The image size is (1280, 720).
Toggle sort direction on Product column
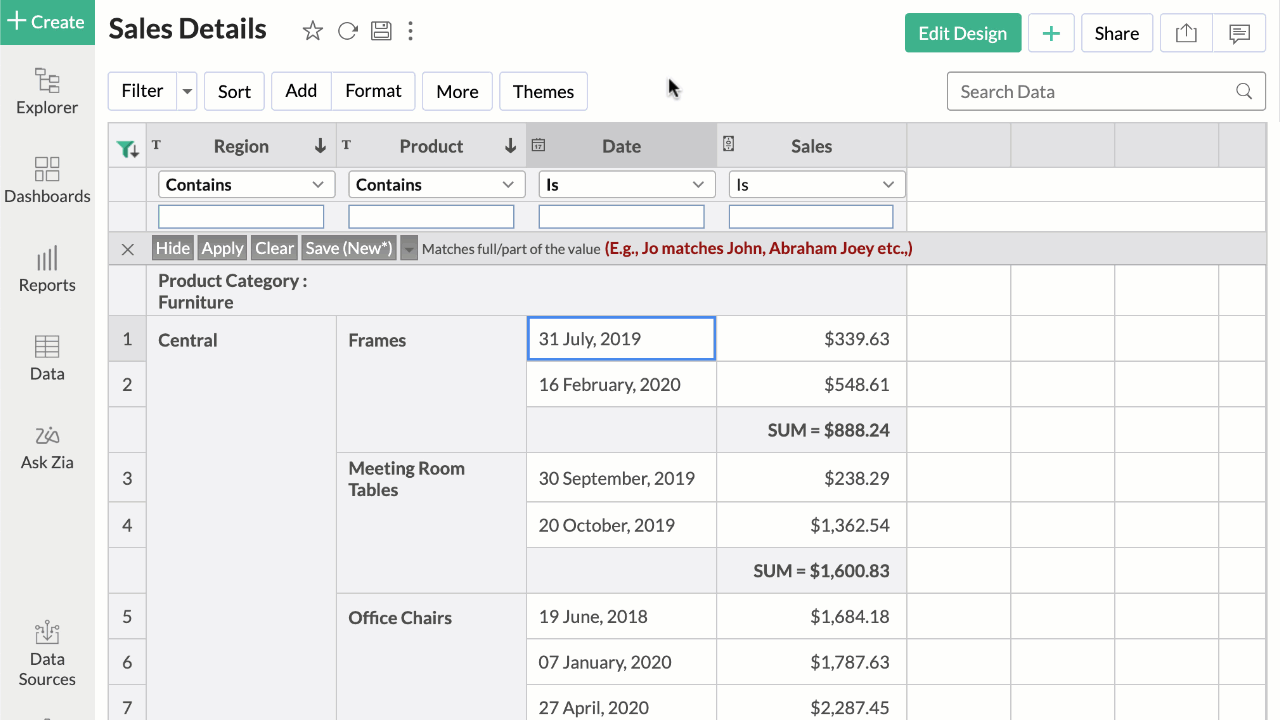click(510, 146)
